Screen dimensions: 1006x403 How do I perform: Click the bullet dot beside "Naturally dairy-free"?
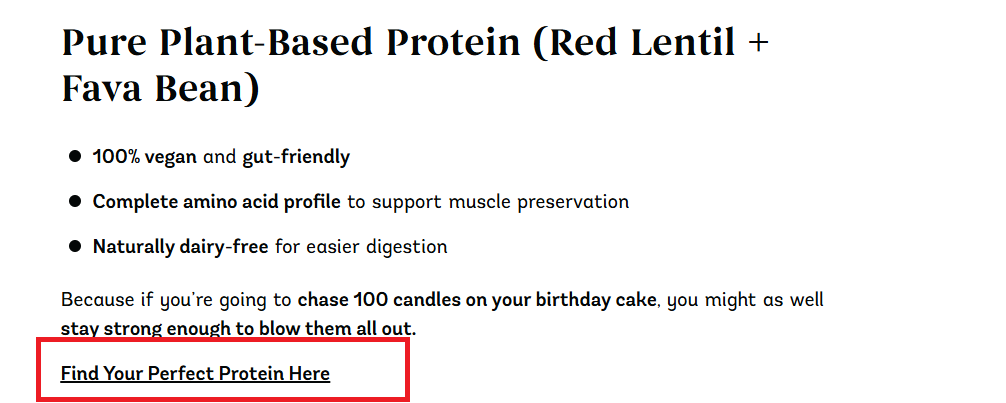(x=74, y=246)
